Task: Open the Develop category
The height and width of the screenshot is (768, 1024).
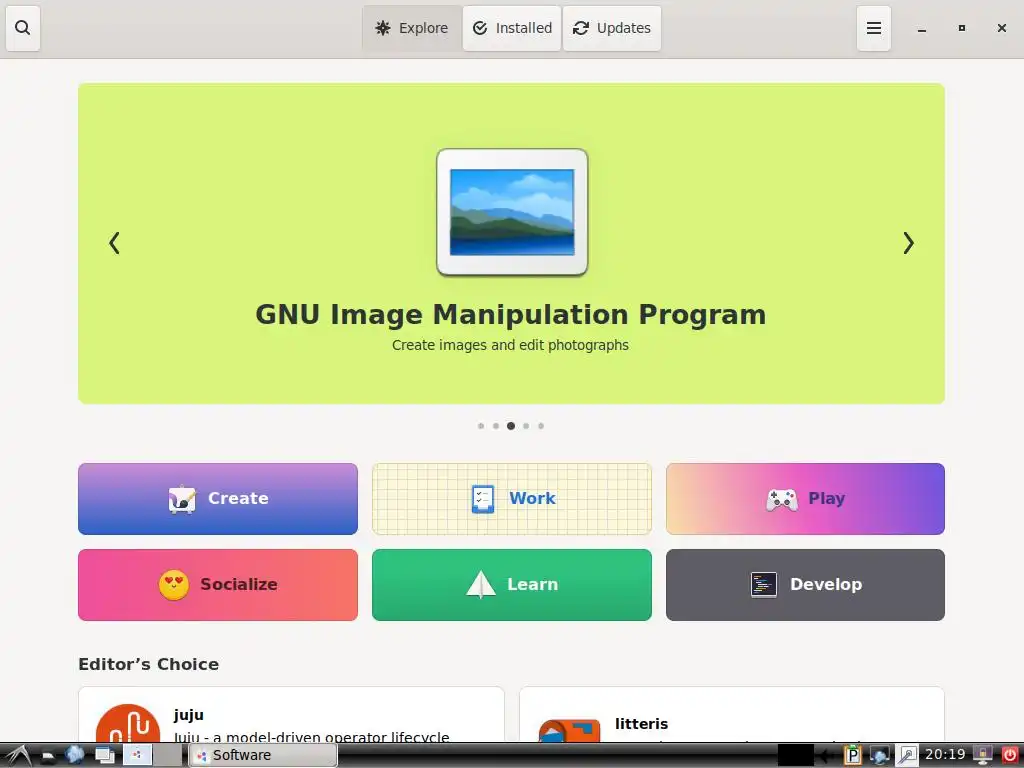Action: tap(805, 584)
